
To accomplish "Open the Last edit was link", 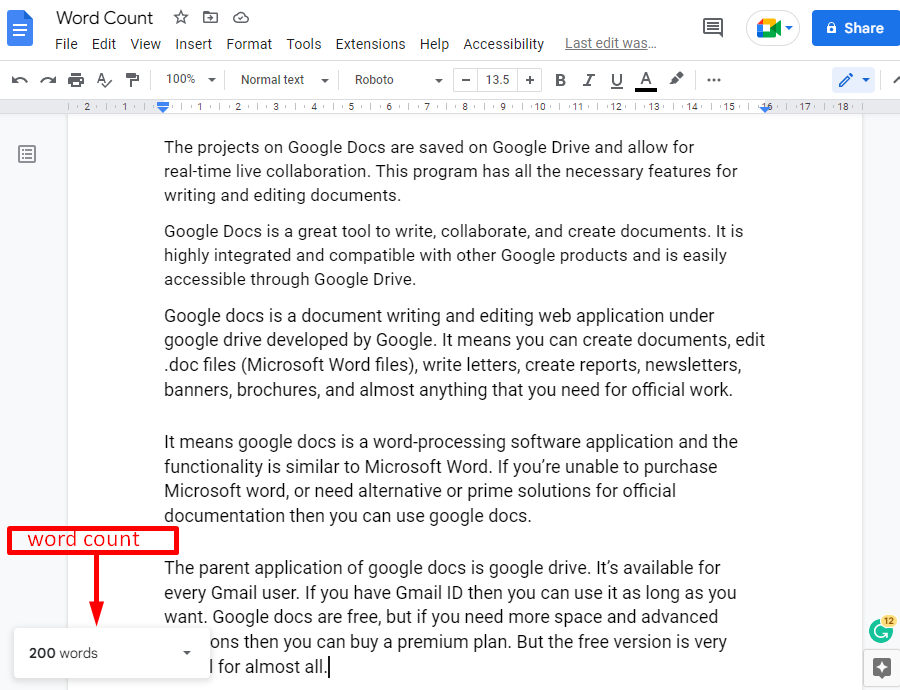I will tap(611, 44).
